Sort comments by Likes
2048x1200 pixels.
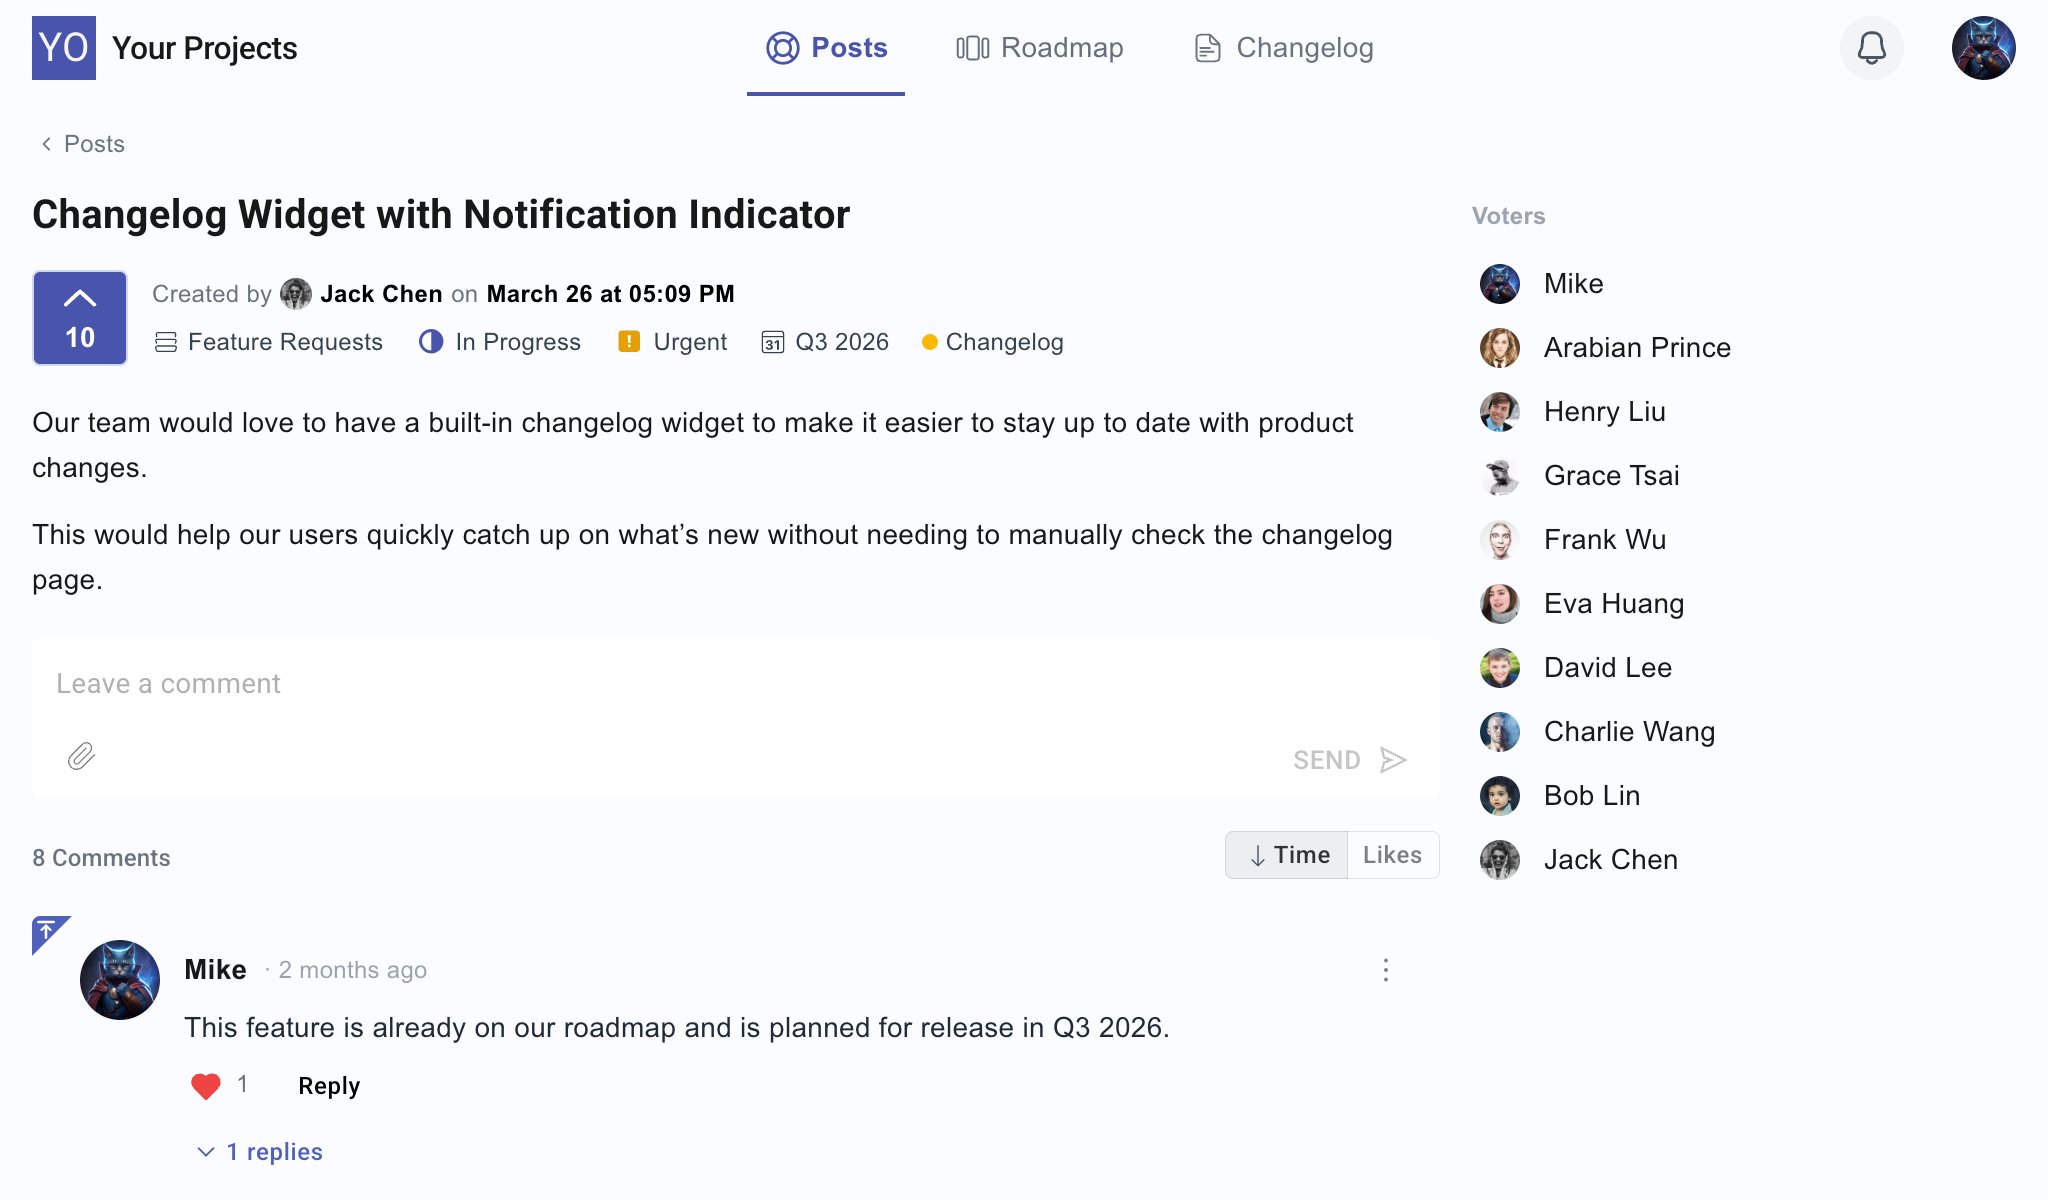pyautogui.click(x=1393, y=855)
